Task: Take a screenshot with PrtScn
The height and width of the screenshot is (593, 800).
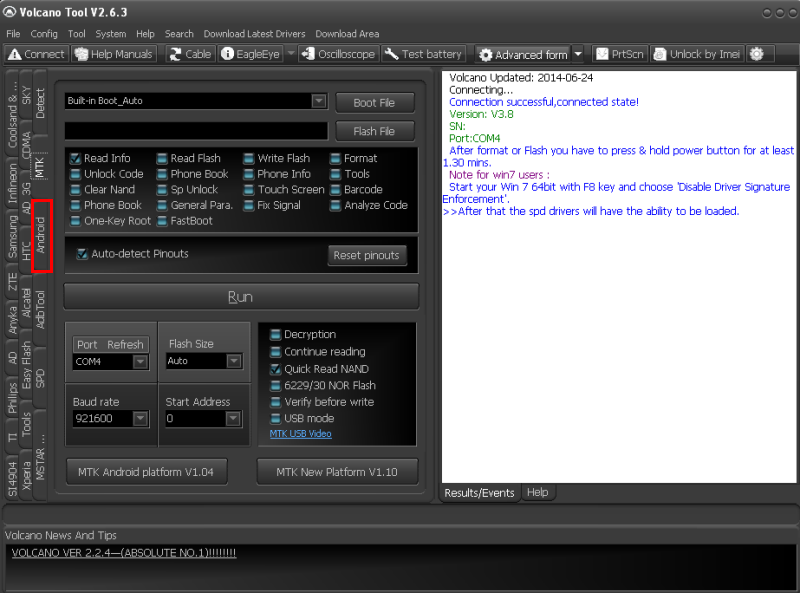Action: pos(620,54)
